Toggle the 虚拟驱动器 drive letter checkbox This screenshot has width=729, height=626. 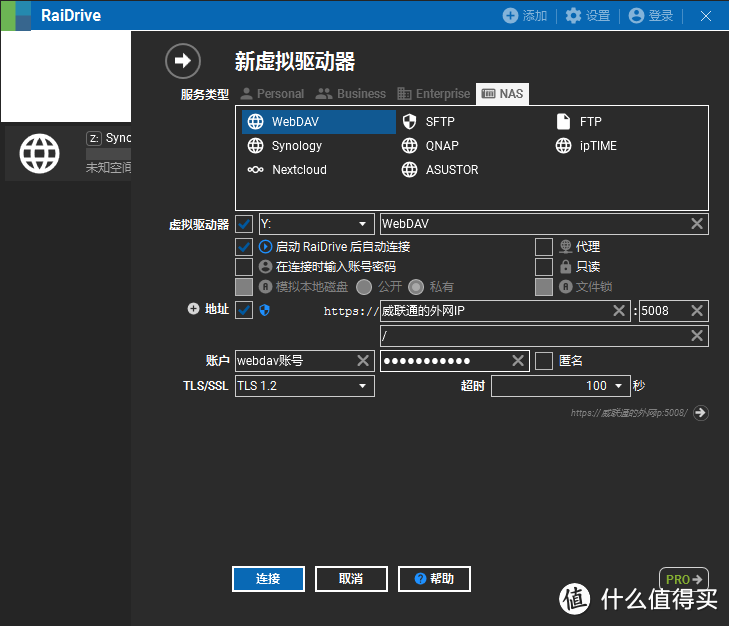click(244, 224)
